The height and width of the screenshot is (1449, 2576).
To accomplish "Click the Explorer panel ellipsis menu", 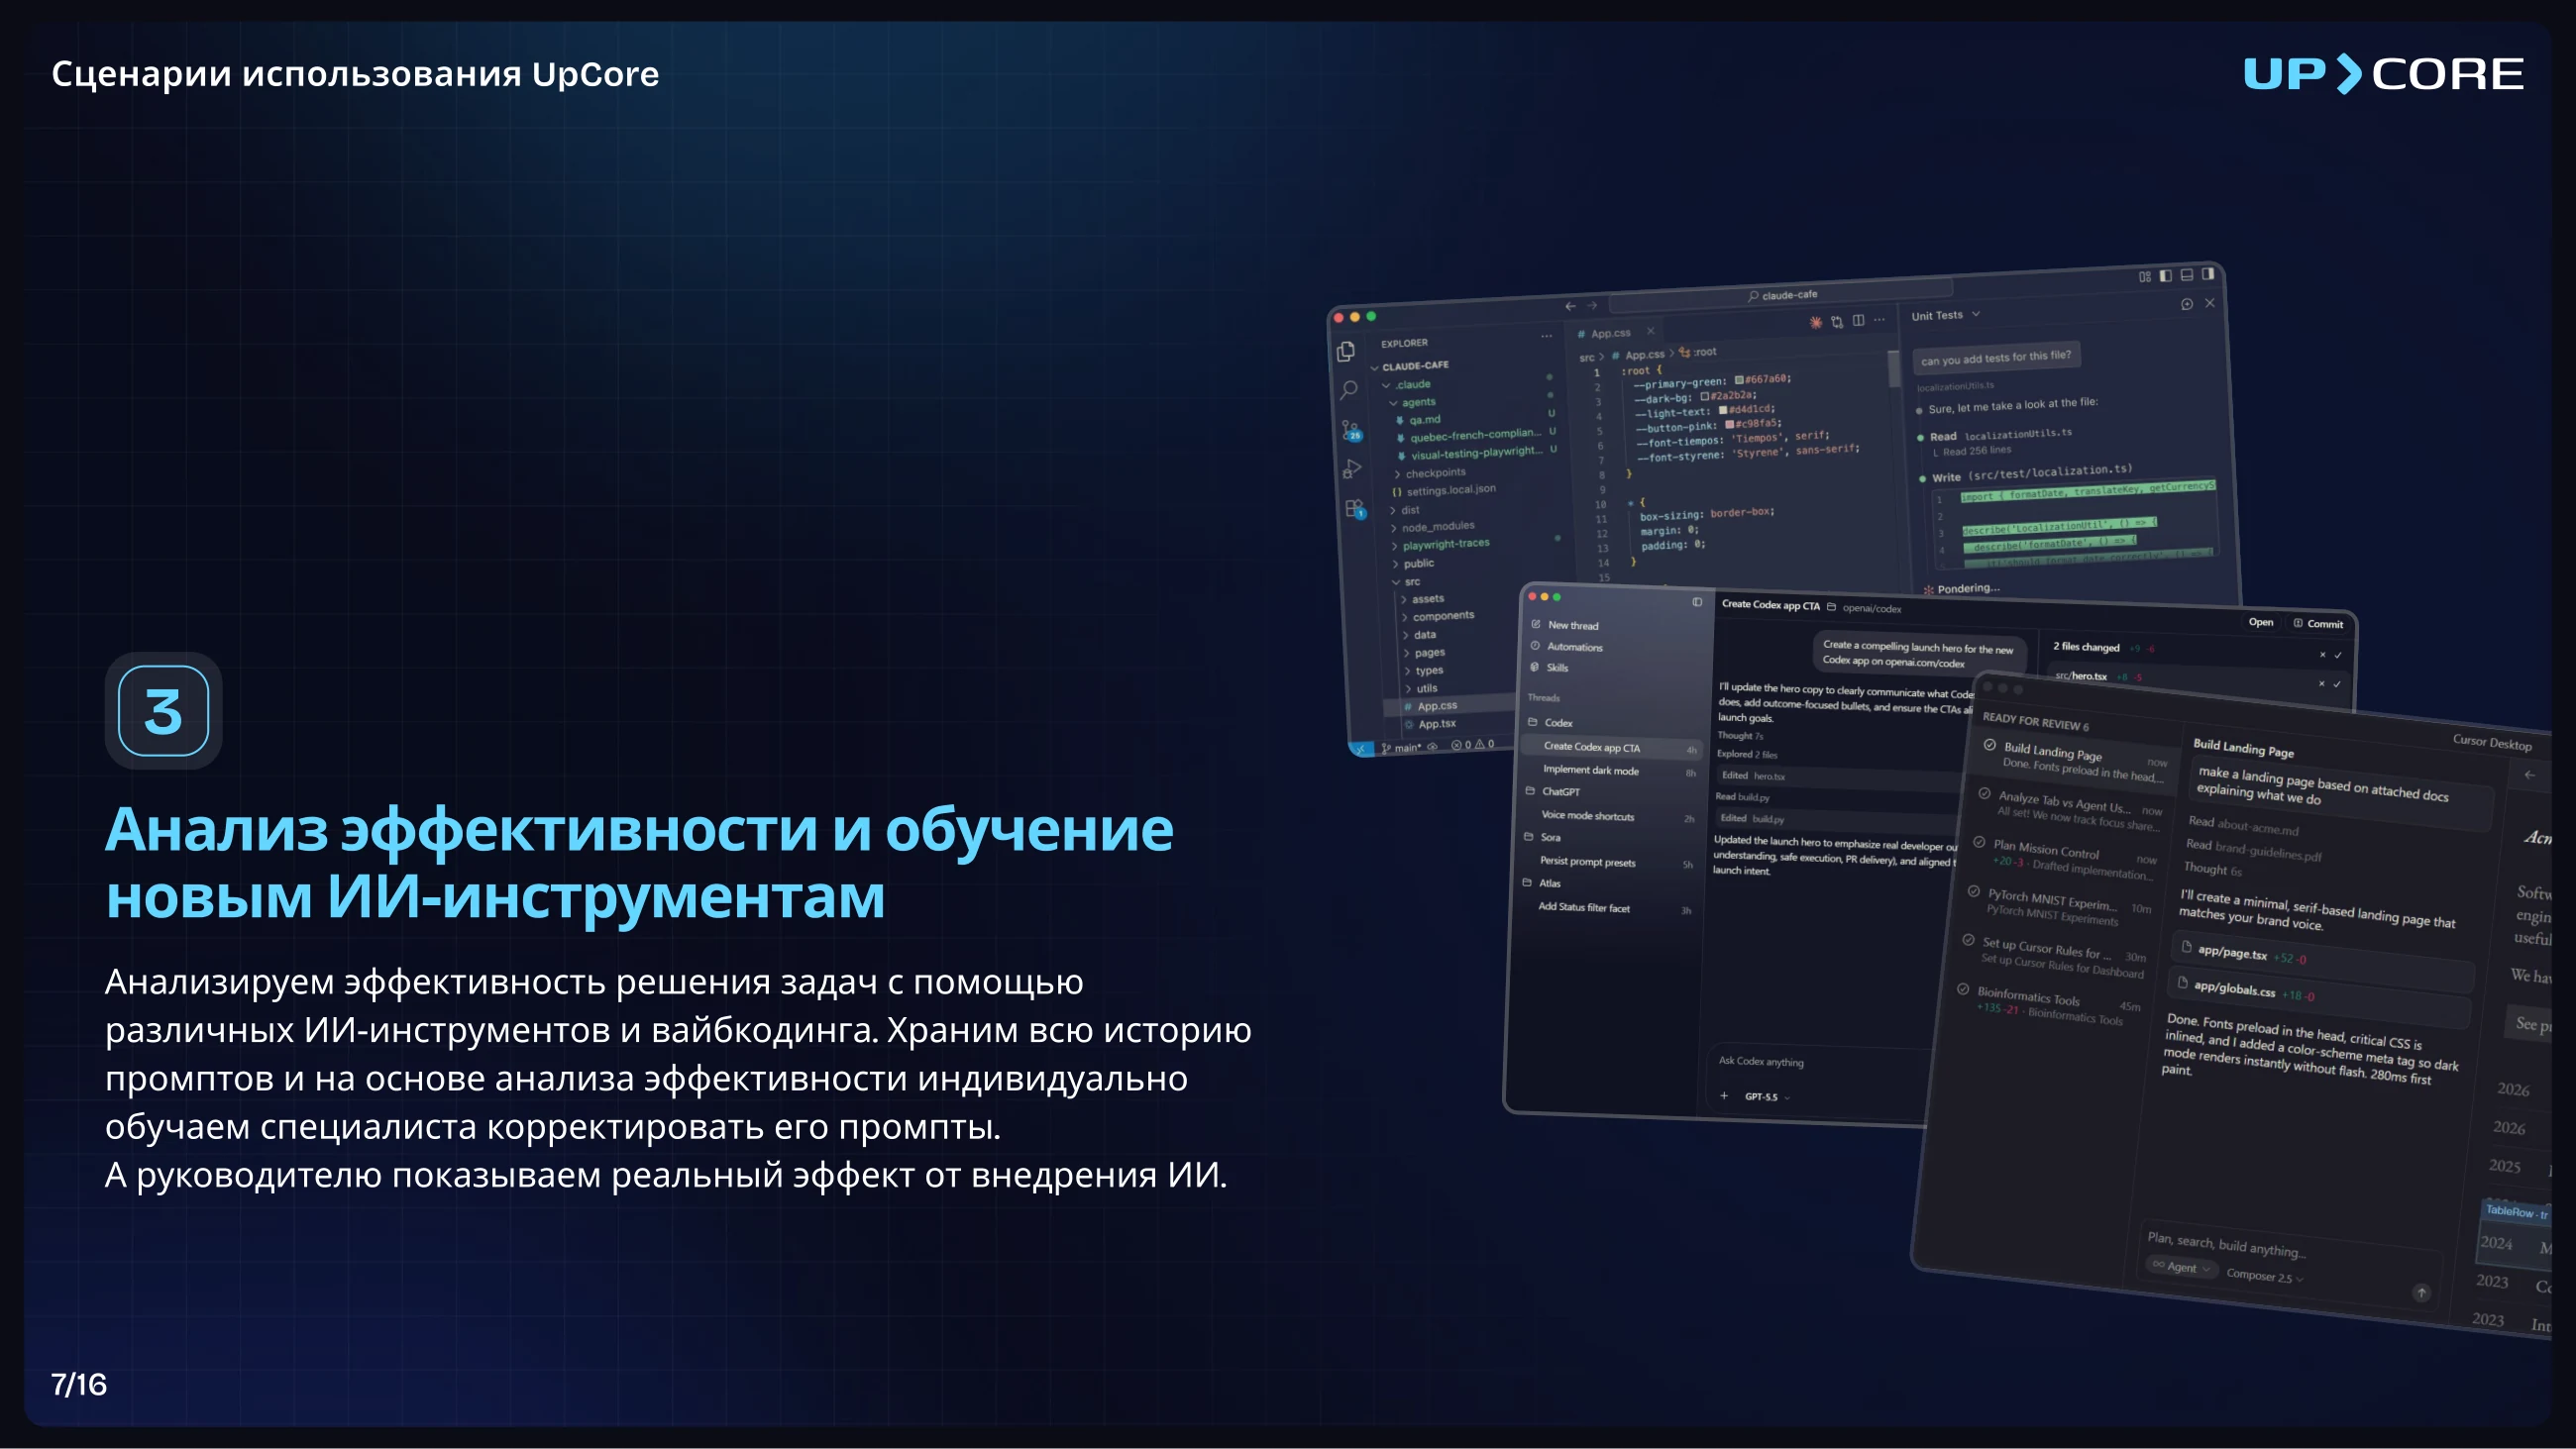I will [1547, 336].
